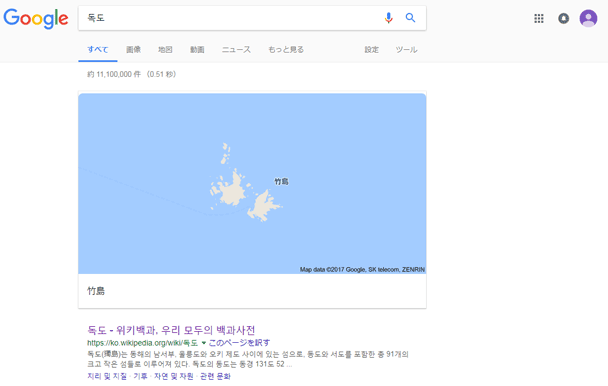
Task: Open the もっと見る menu
Action: click(286, 50)
